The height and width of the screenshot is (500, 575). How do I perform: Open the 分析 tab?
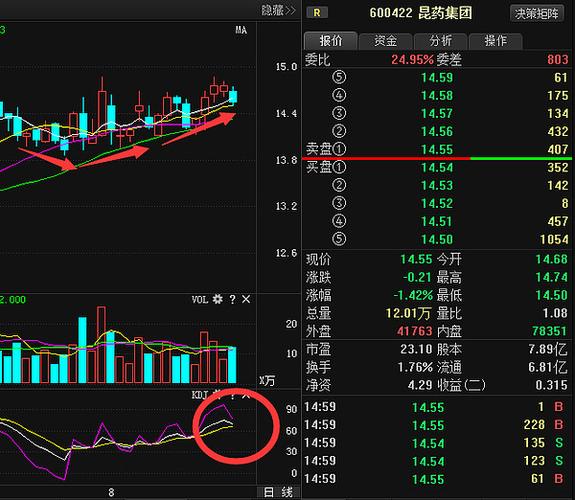click(440, 41)
